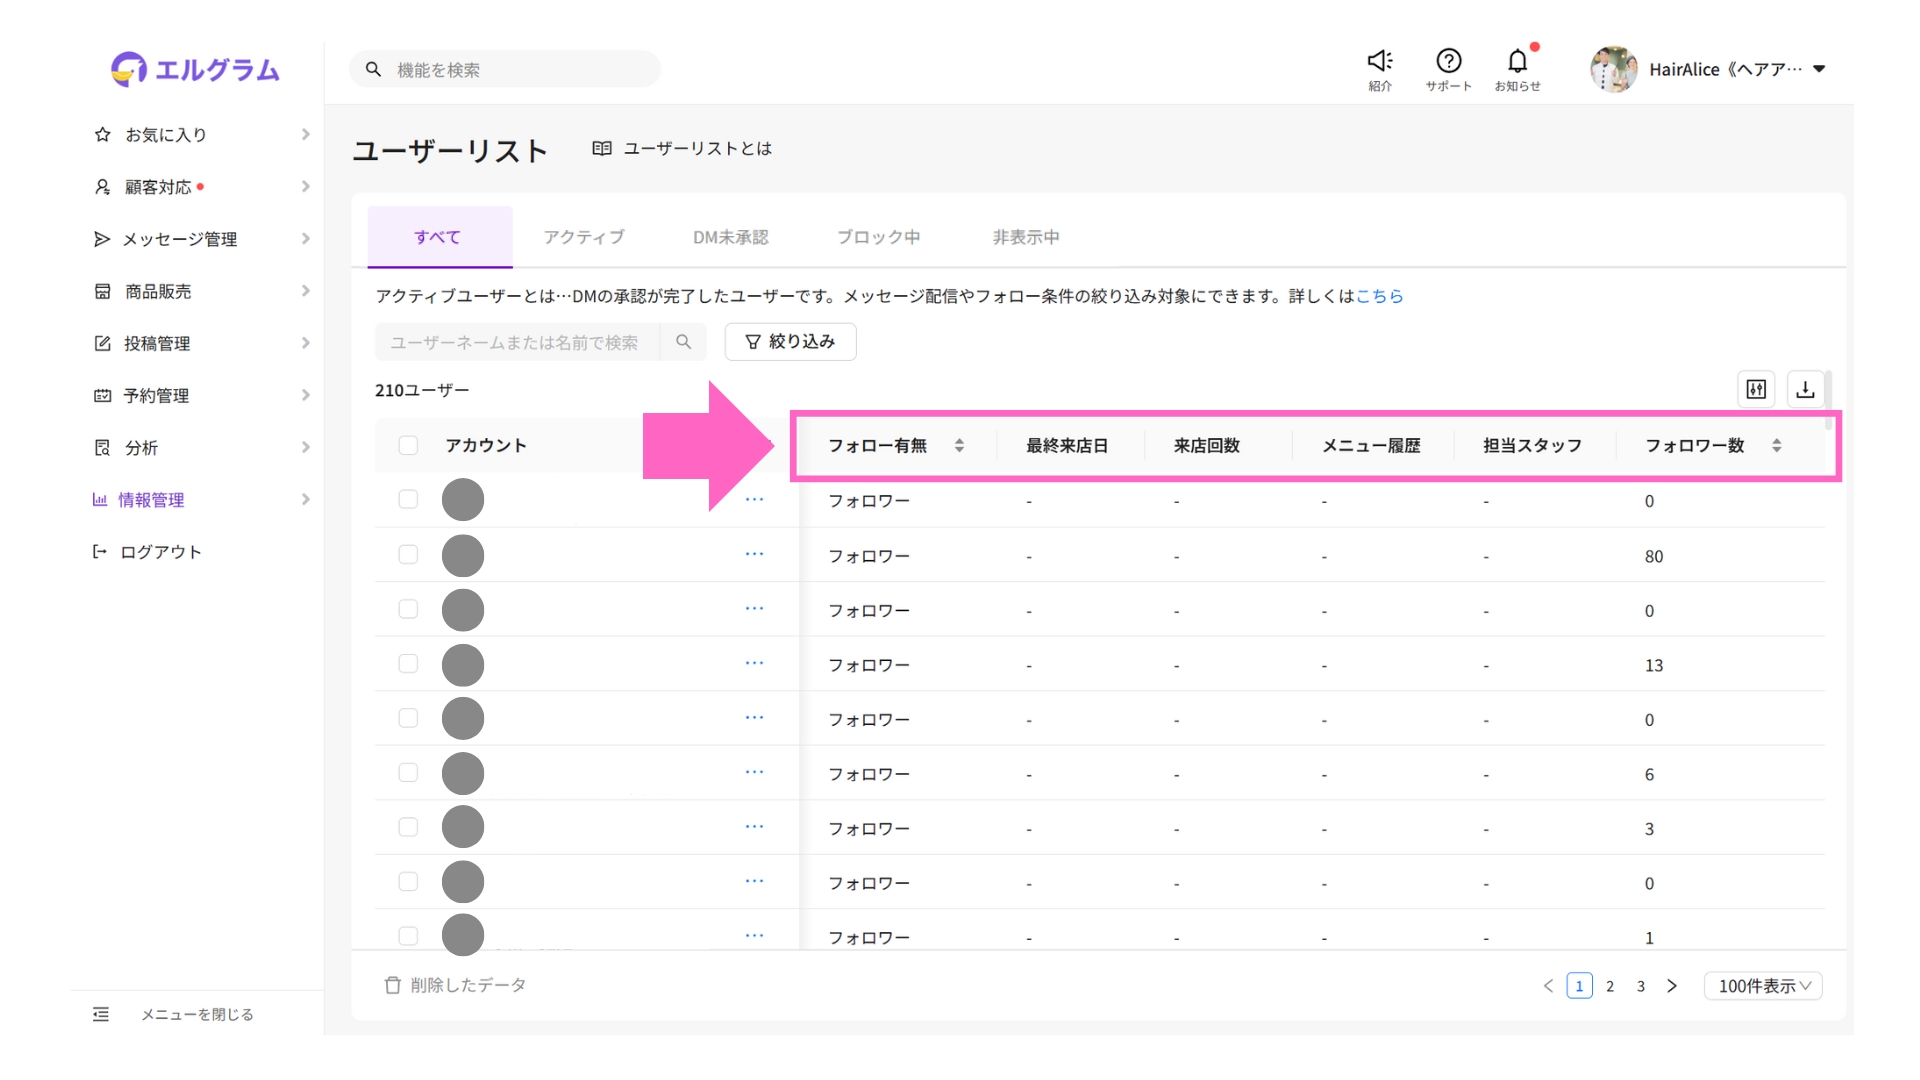Click the referral megaphone icon

coord(1380,62)
